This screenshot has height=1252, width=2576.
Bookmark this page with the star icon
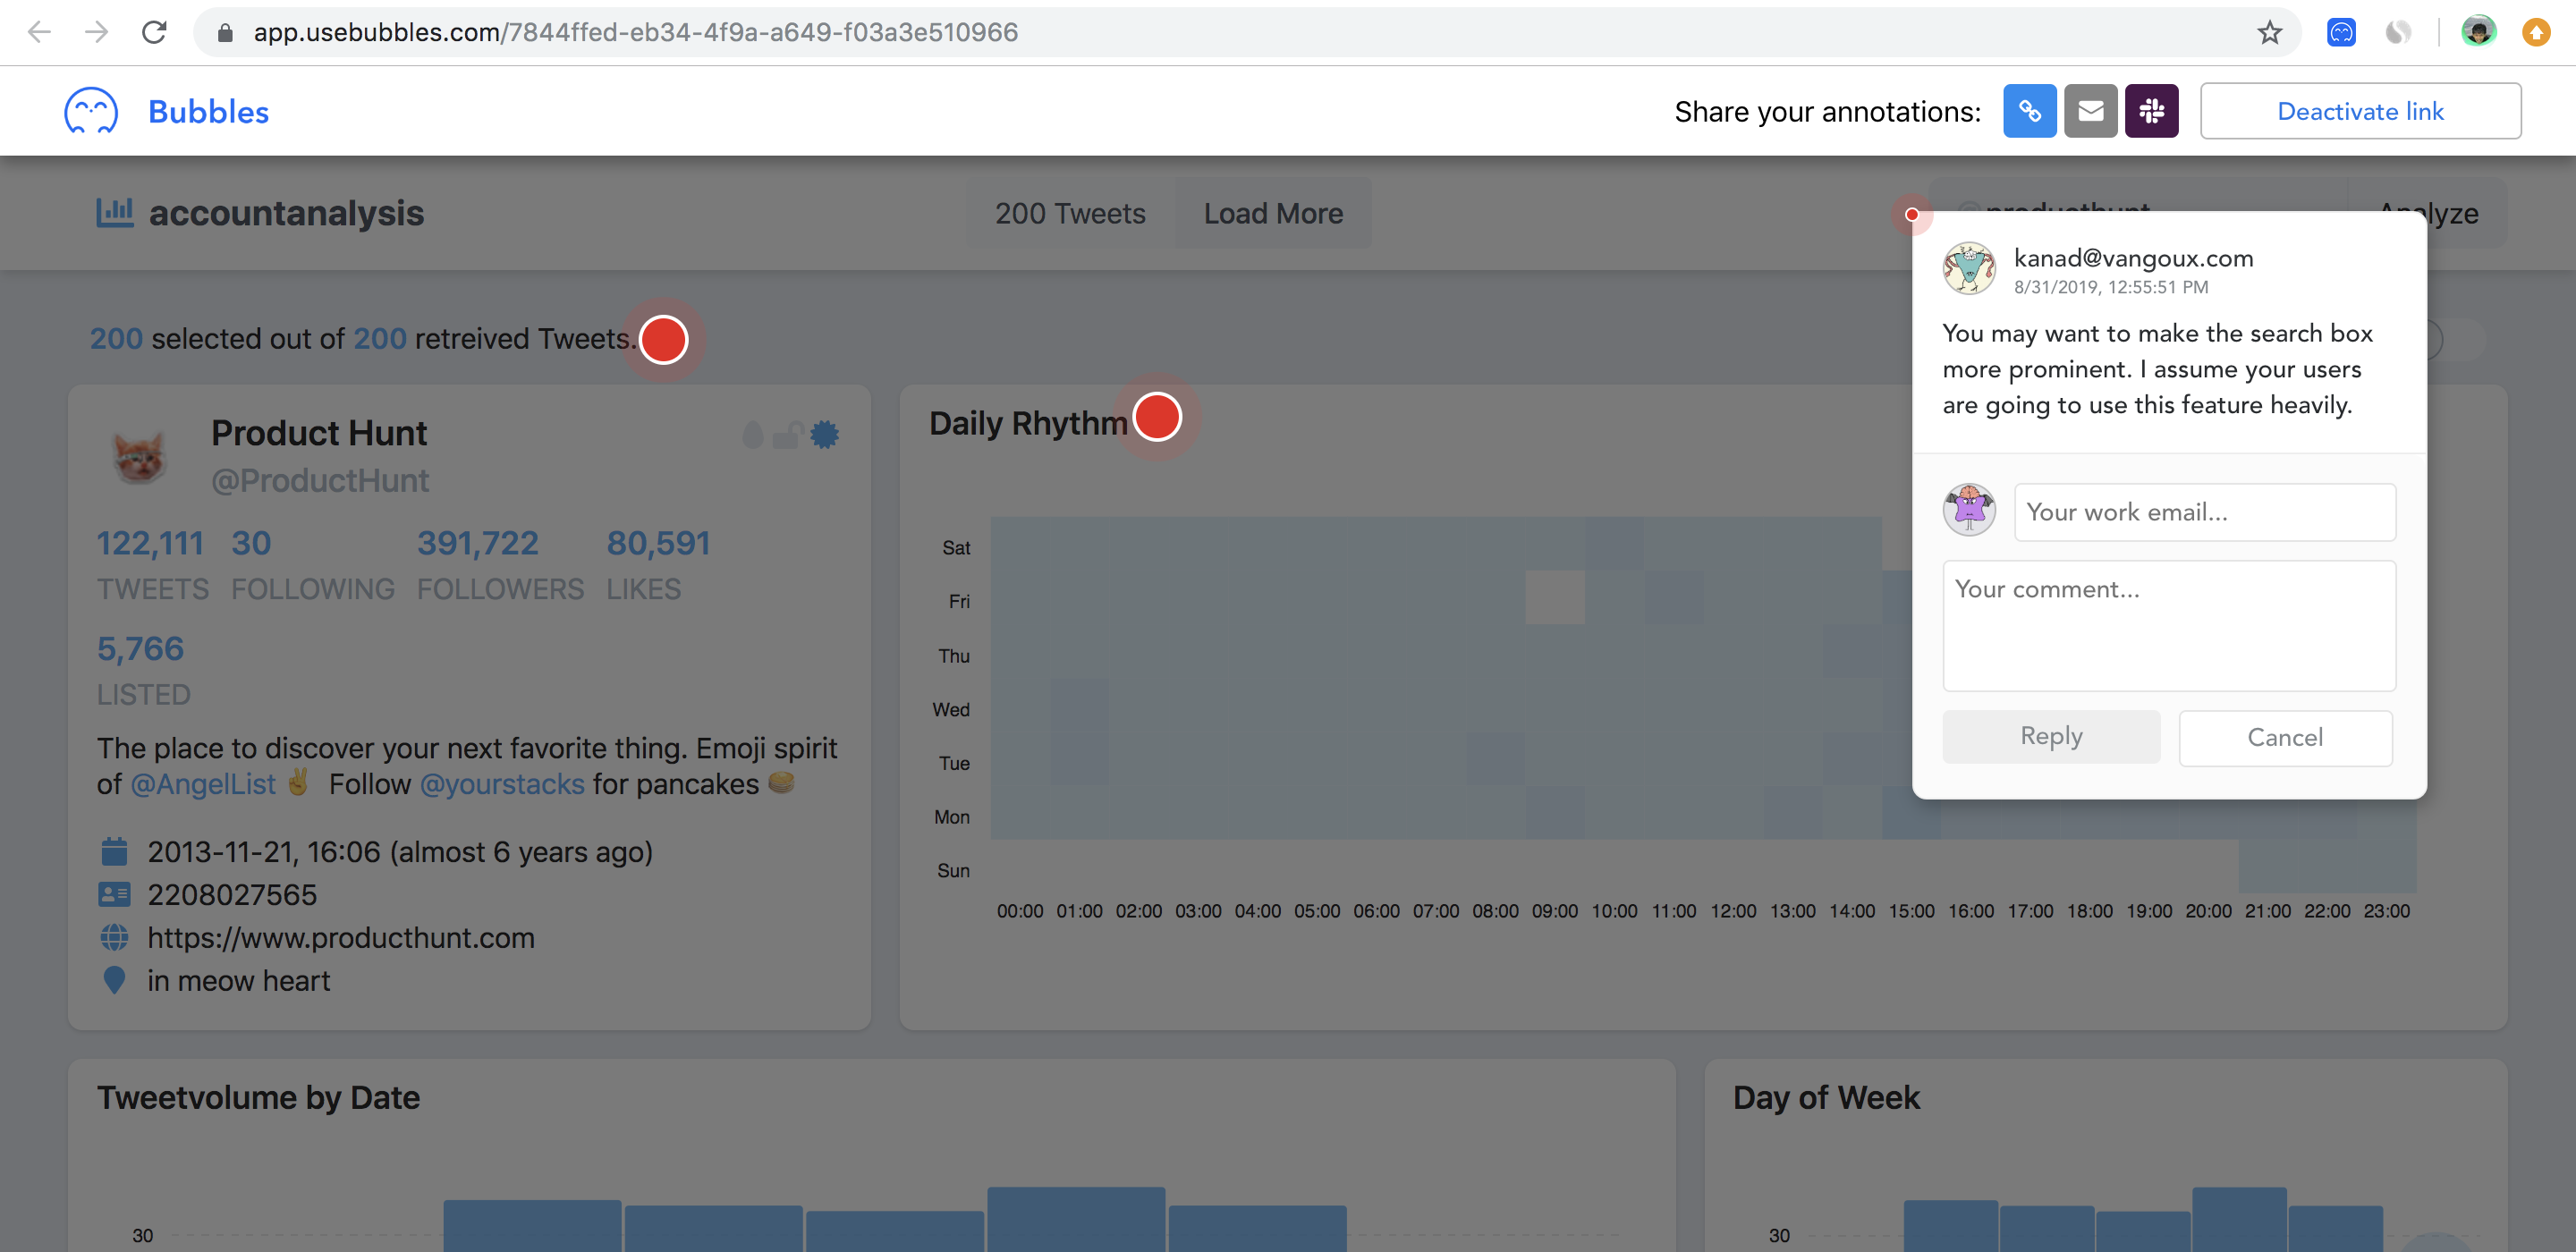tap(2269, 32)
